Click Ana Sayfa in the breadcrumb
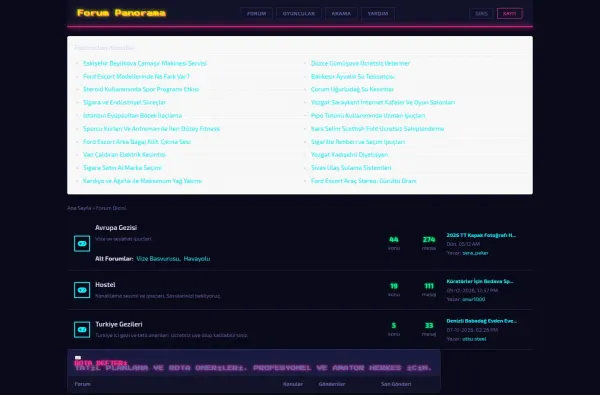The image size is (600, 395). coord(79,208)
